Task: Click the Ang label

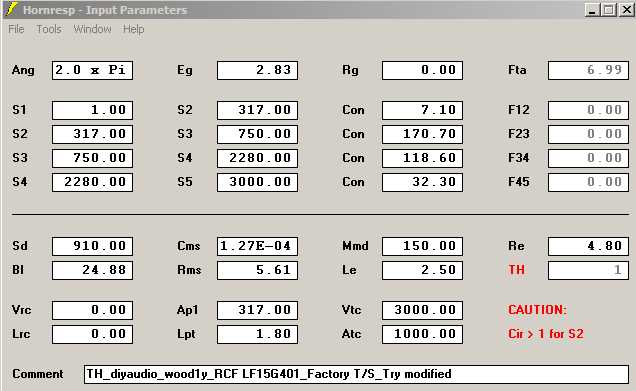Action: tap(23, 70)
